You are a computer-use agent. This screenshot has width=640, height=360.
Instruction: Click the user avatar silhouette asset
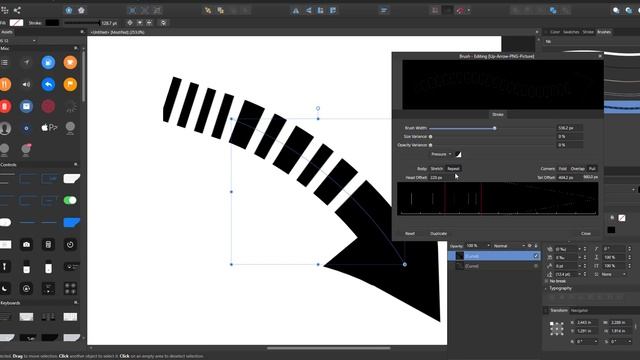tap(5, 128)
